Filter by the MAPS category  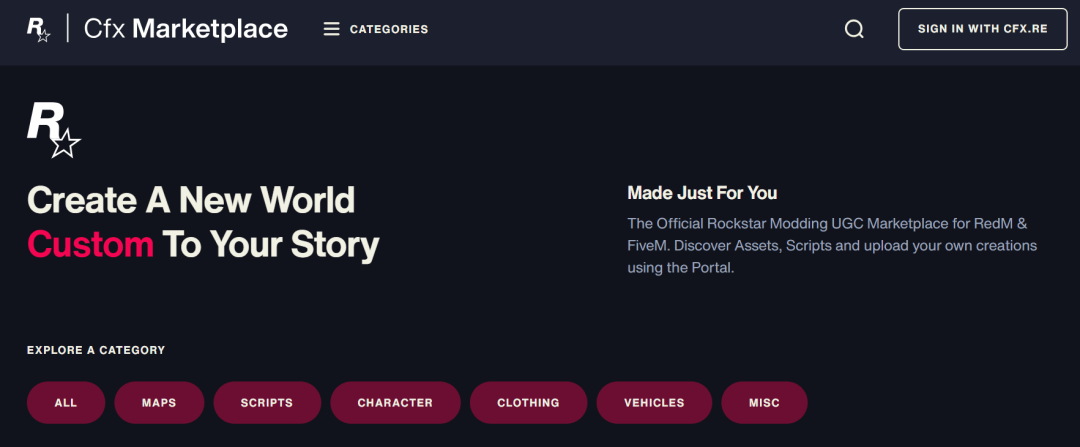(x=159, y=403)
